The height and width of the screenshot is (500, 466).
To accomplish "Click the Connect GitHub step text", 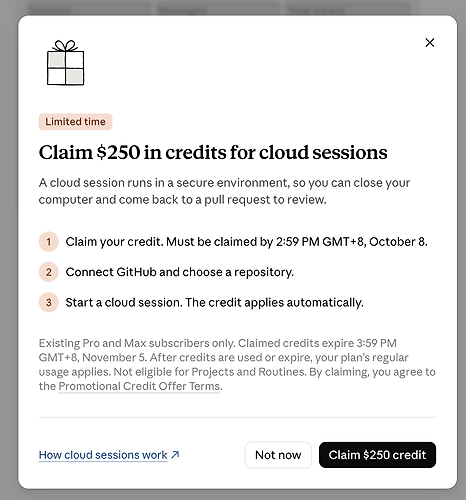I will pos(180,272).
